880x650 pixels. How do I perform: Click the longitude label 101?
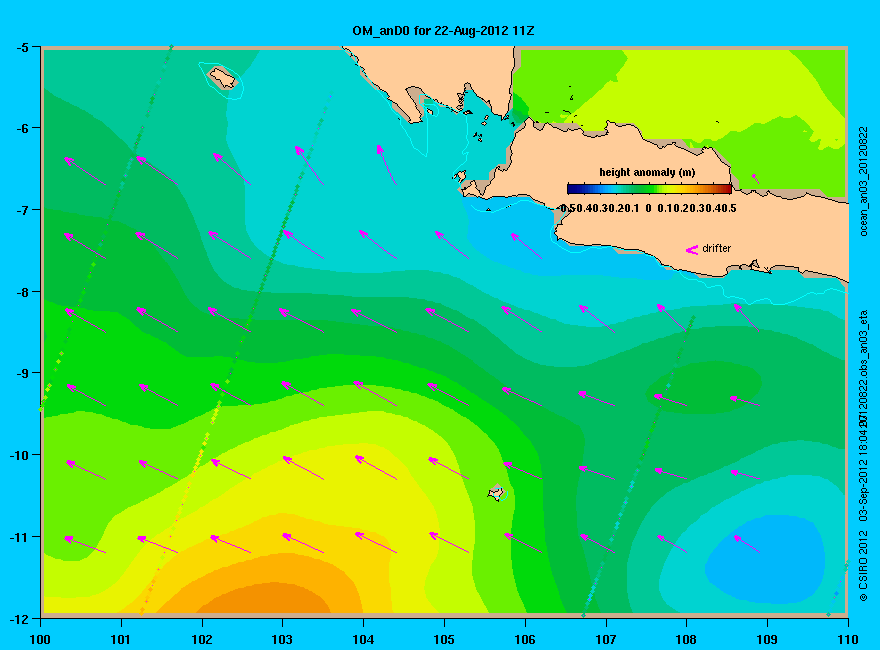121,639
